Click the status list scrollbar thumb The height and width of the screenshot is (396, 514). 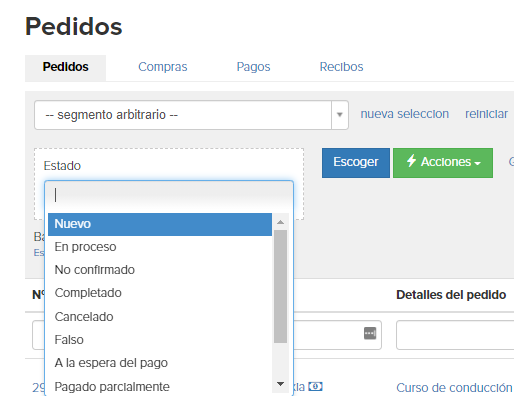(280, 286)
